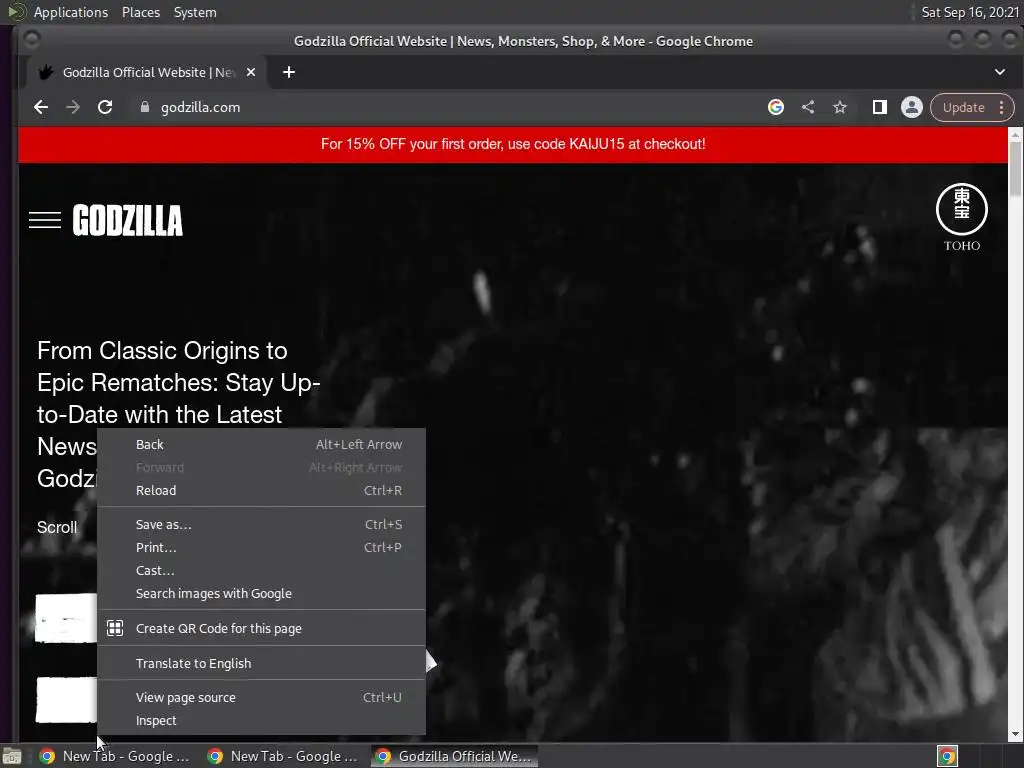Choose Create QR Code for this page

(x=261, y=628)
